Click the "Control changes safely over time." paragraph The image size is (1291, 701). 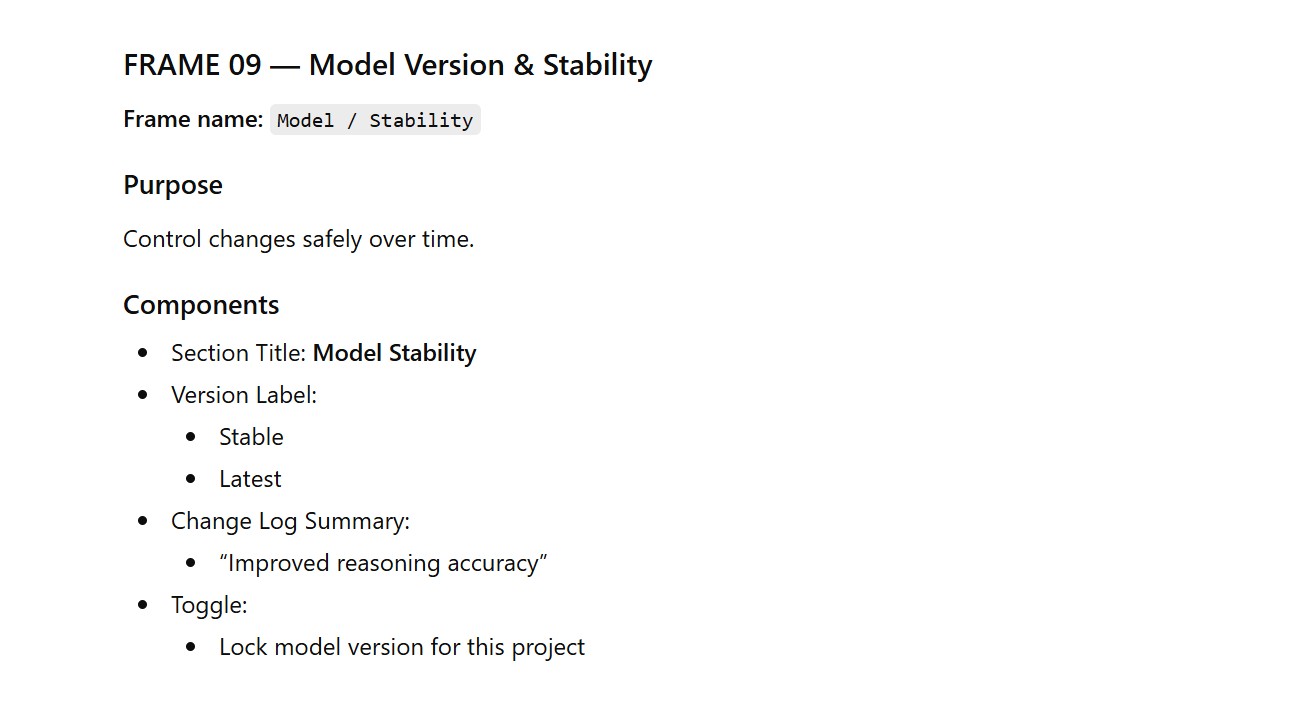298,239
